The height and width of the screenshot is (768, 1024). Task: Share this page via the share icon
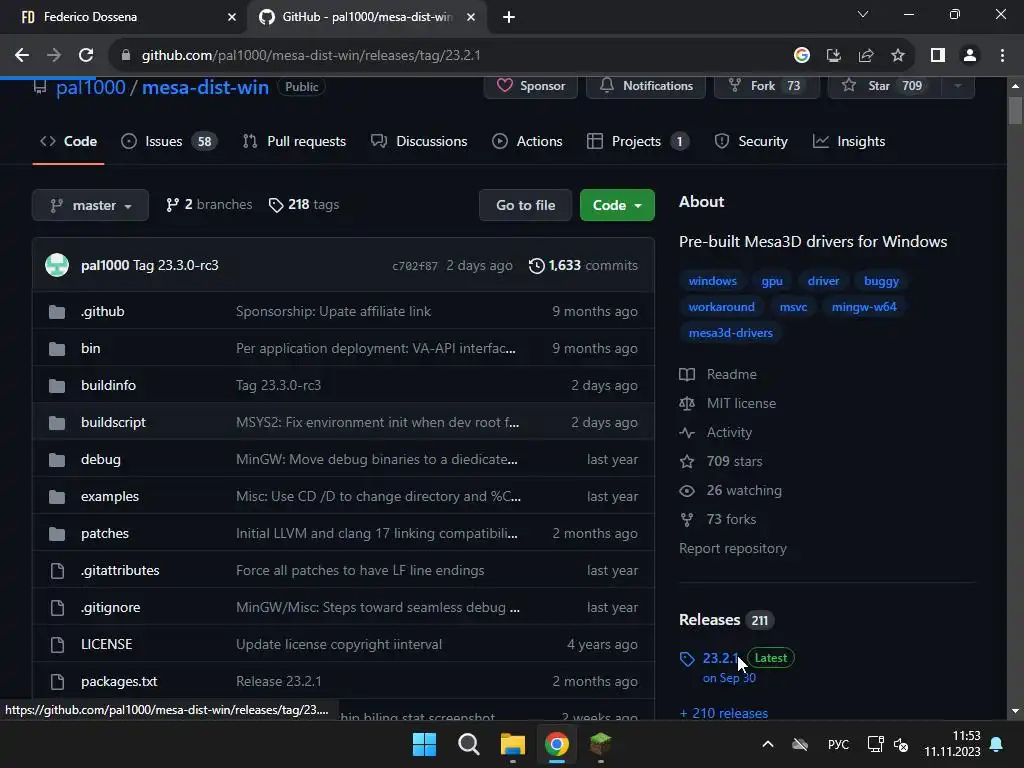[866, 56]
